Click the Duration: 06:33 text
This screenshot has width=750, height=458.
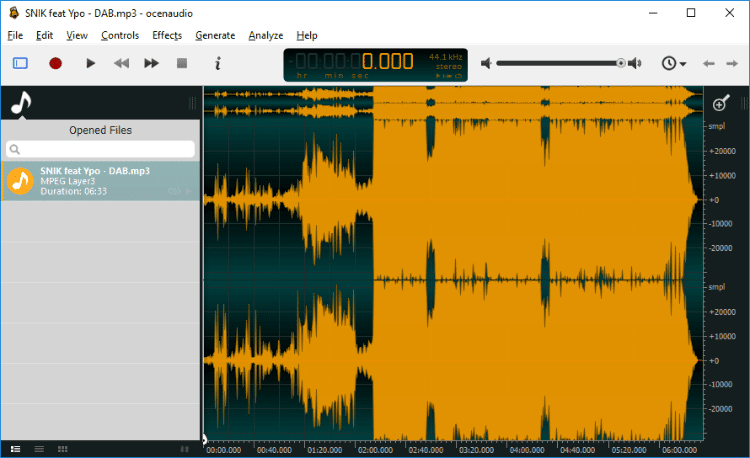74,191
